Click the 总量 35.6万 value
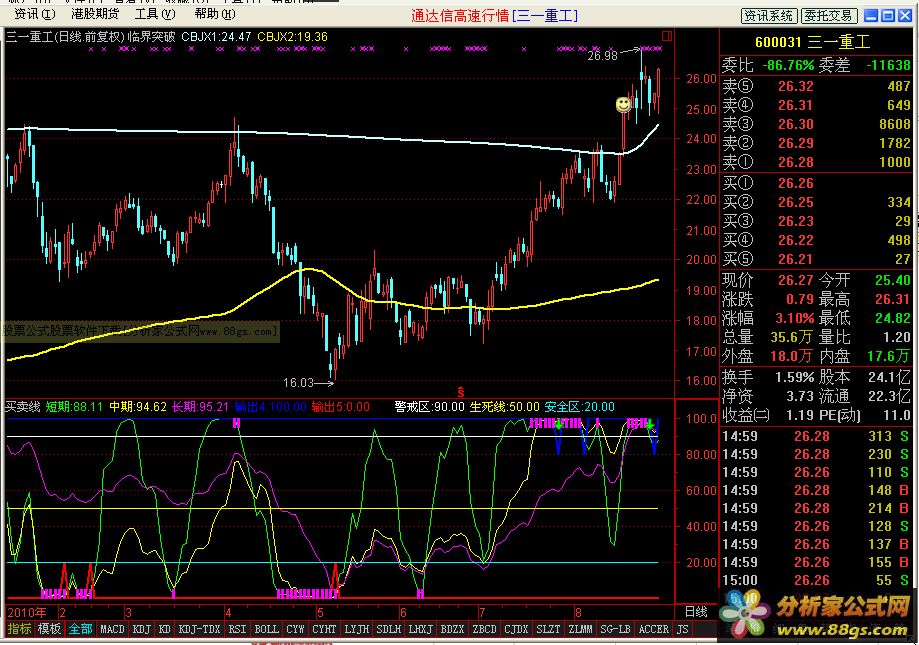This screenshot has height=645, width=919. 792,337
